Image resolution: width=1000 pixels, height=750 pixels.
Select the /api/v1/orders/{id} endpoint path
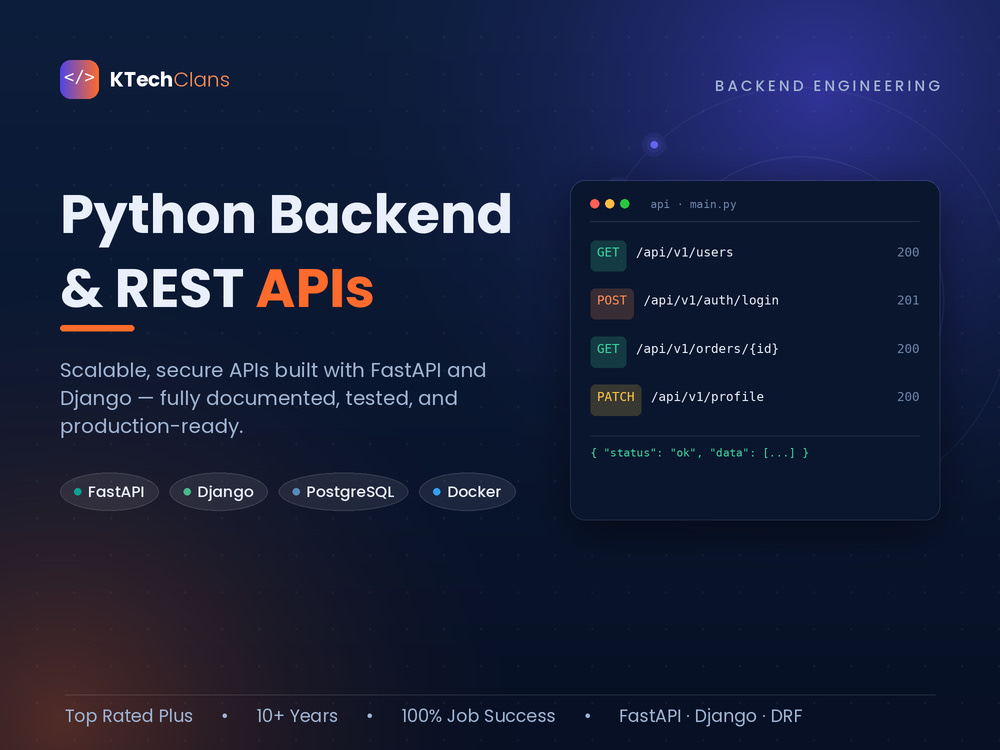(x=707, y=349)
